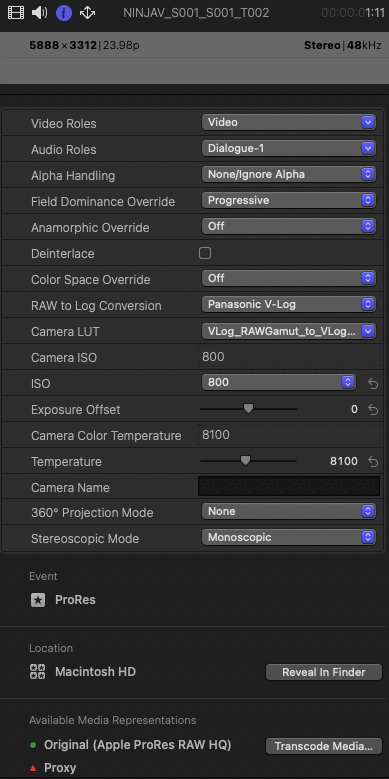This screenshot has height=779, width=389.
Task: Click the Exposure Offset value 0
Action: coord(354,409)
